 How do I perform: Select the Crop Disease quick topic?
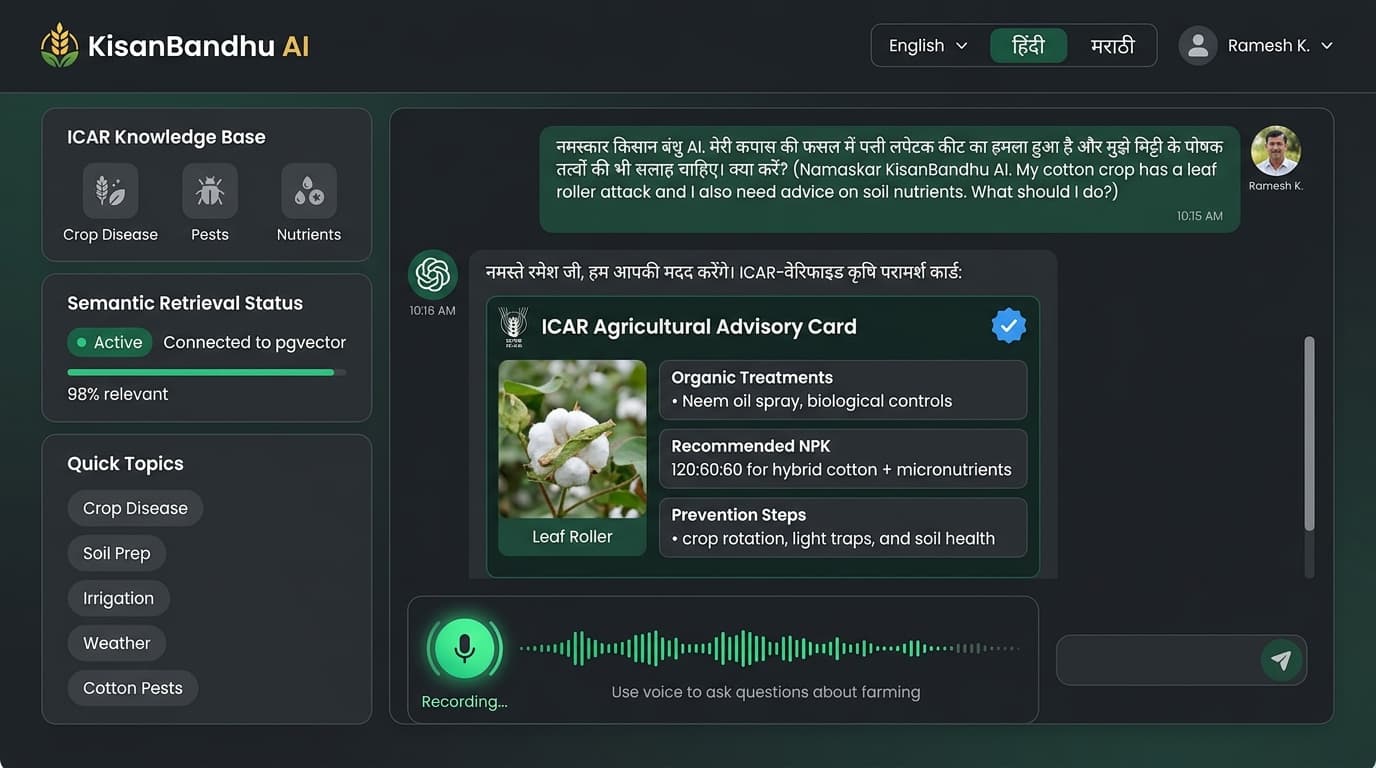(x=135, y=508)
